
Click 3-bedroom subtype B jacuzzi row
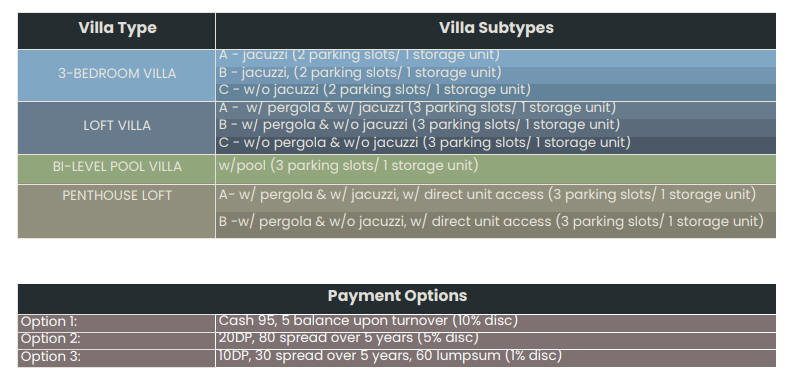click(496, 75)
